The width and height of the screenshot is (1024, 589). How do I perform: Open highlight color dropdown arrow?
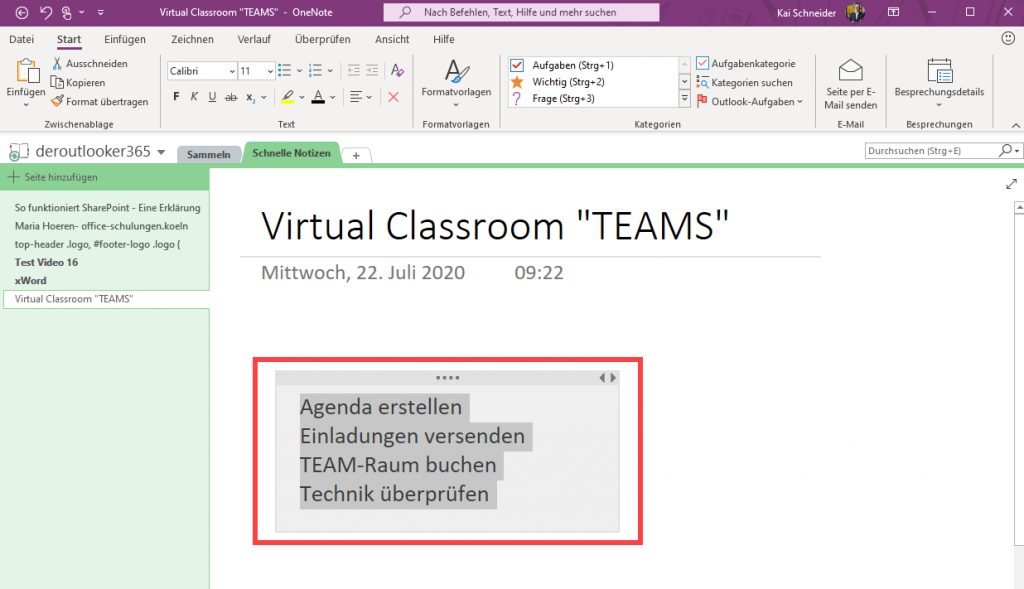click(302, 97)
